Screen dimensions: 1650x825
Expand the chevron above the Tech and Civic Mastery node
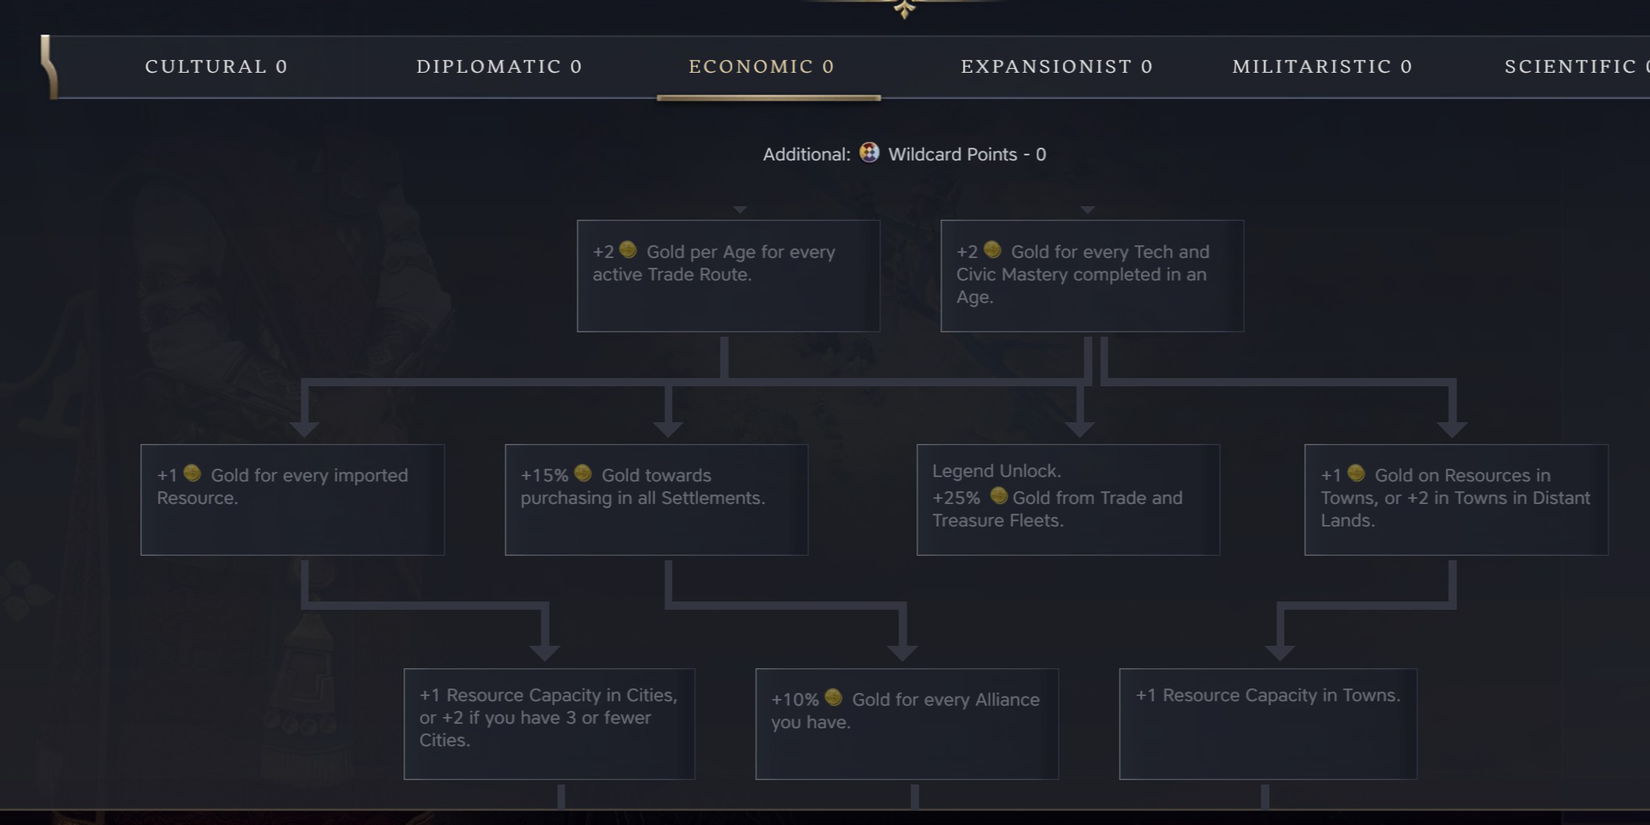coord(1087,209)
